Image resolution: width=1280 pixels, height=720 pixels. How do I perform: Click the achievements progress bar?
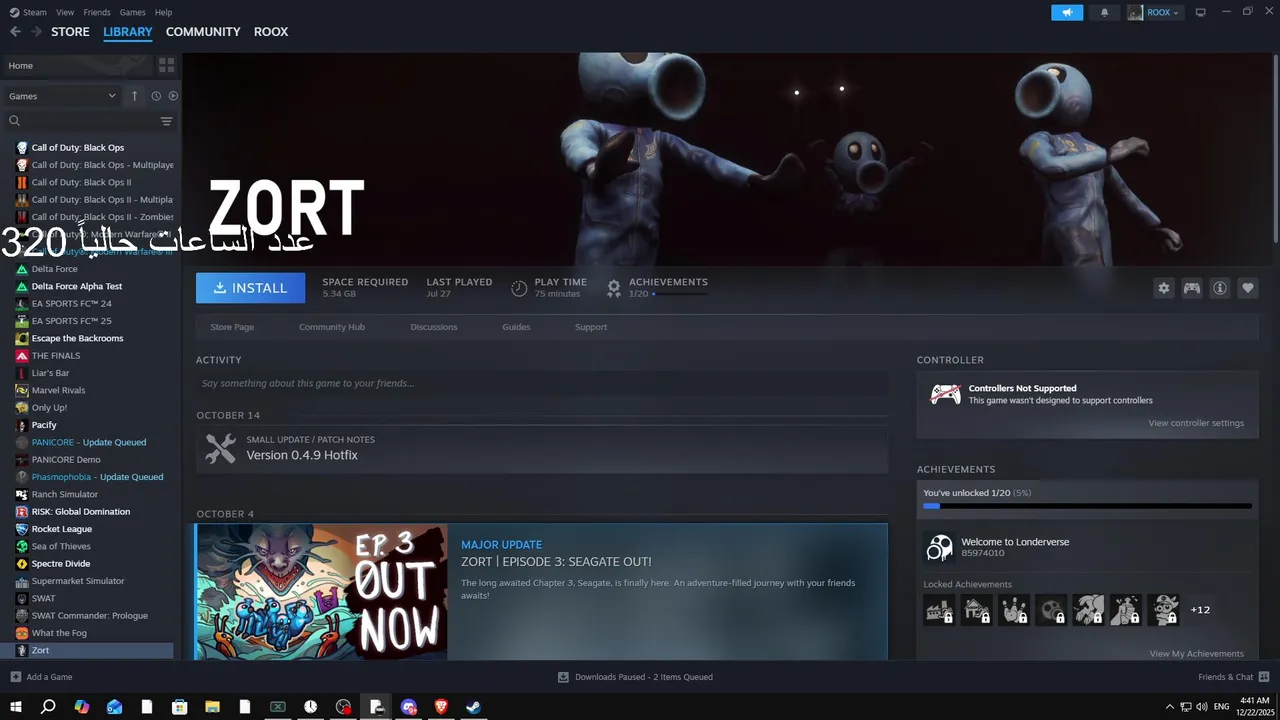1087,506
